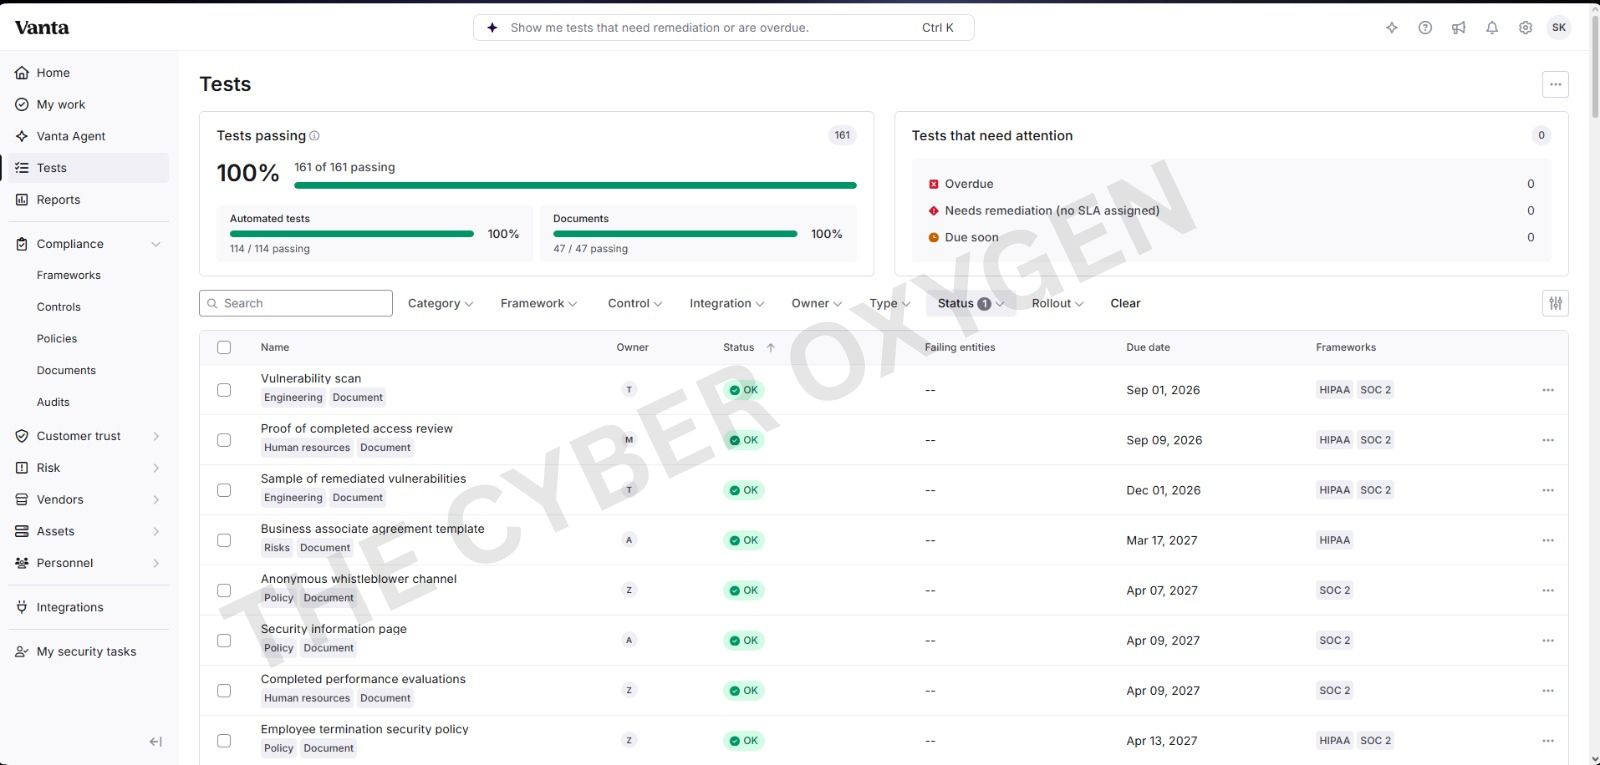This screenshot has height=765, width=1600.
Task: Click the Automated tests progress bar
Action: coord(352,234)
